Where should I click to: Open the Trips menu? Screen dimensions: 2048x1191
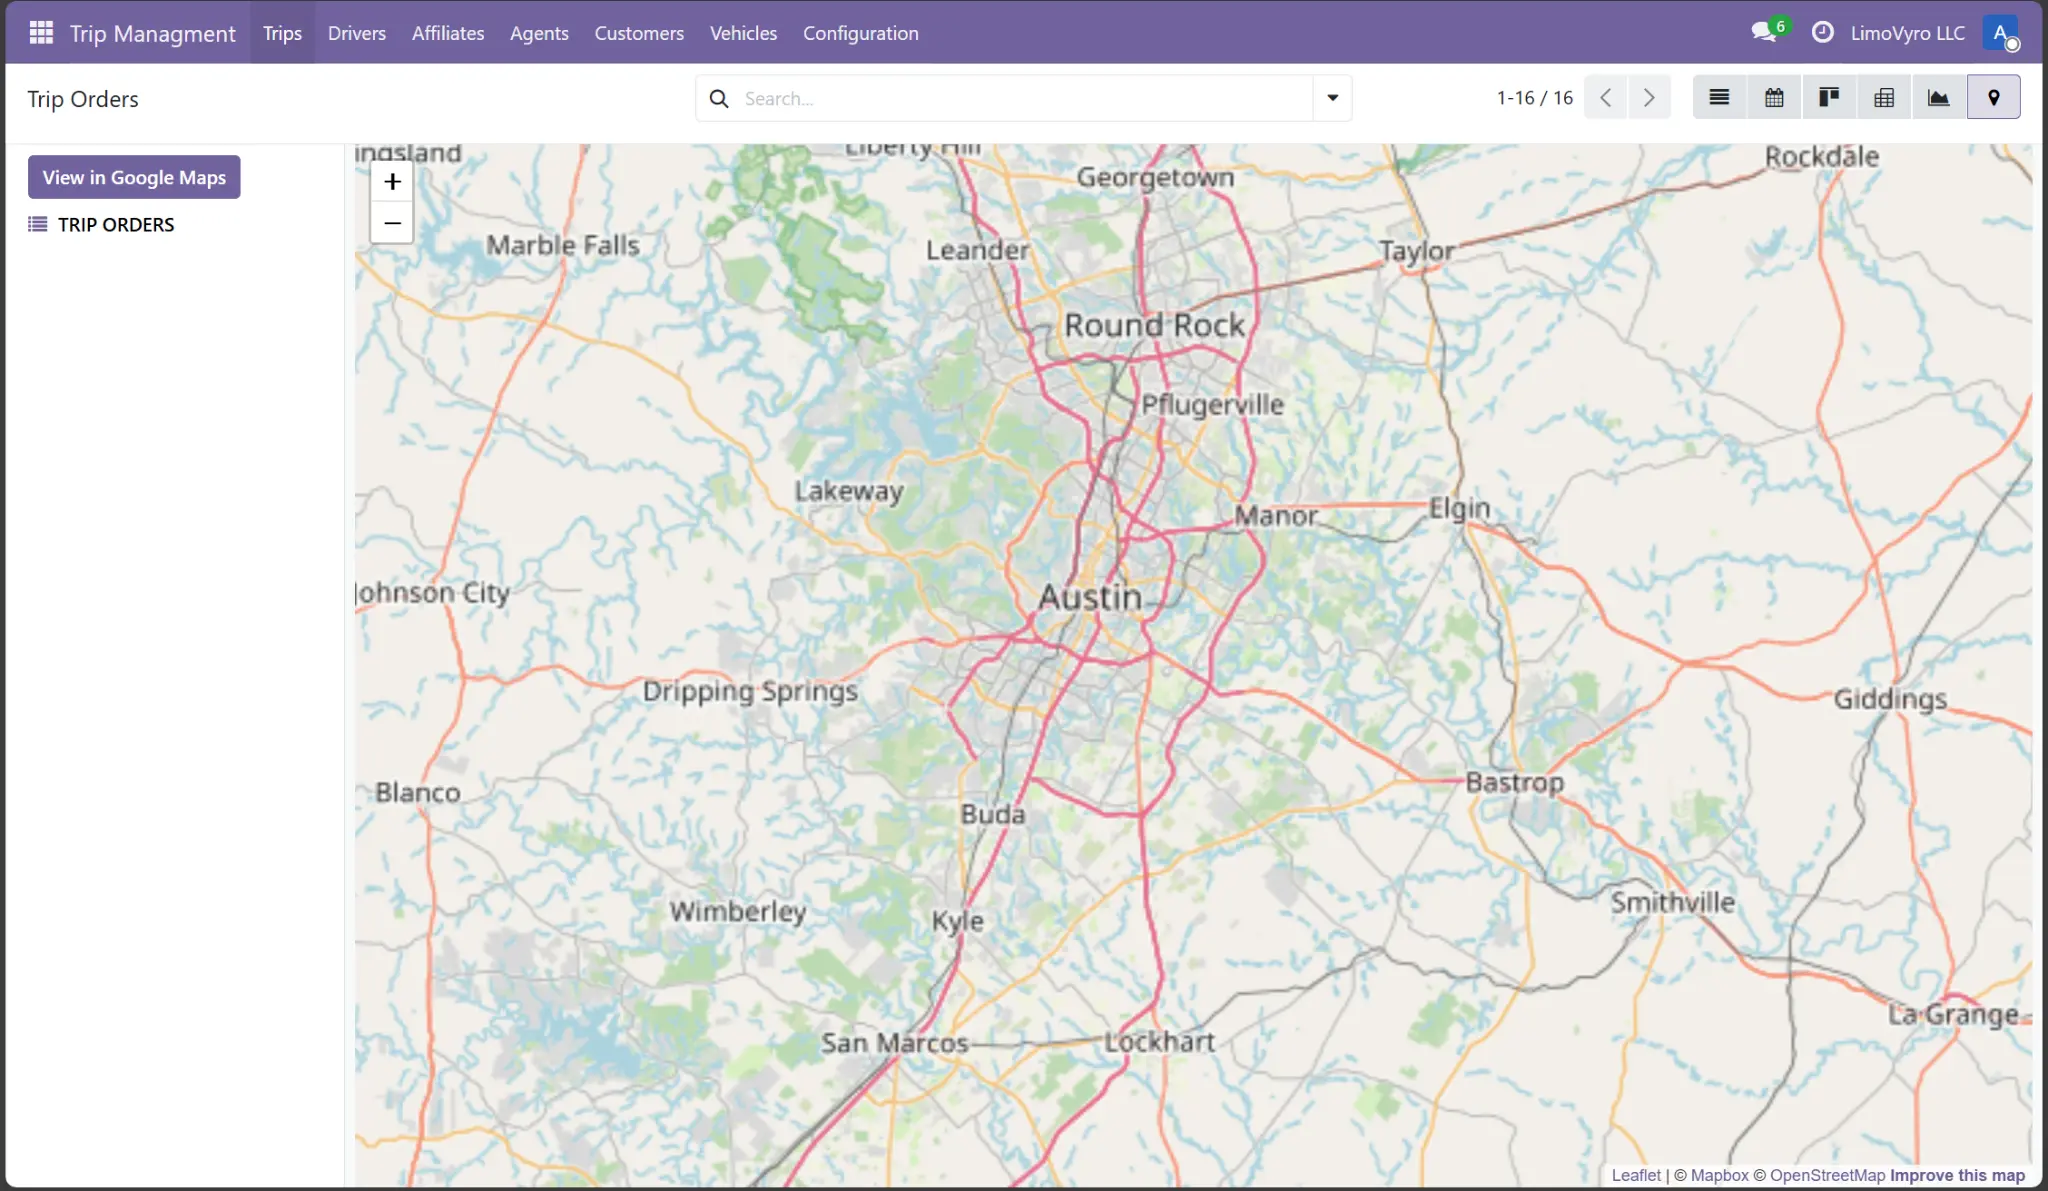click(x=281, y=32)
